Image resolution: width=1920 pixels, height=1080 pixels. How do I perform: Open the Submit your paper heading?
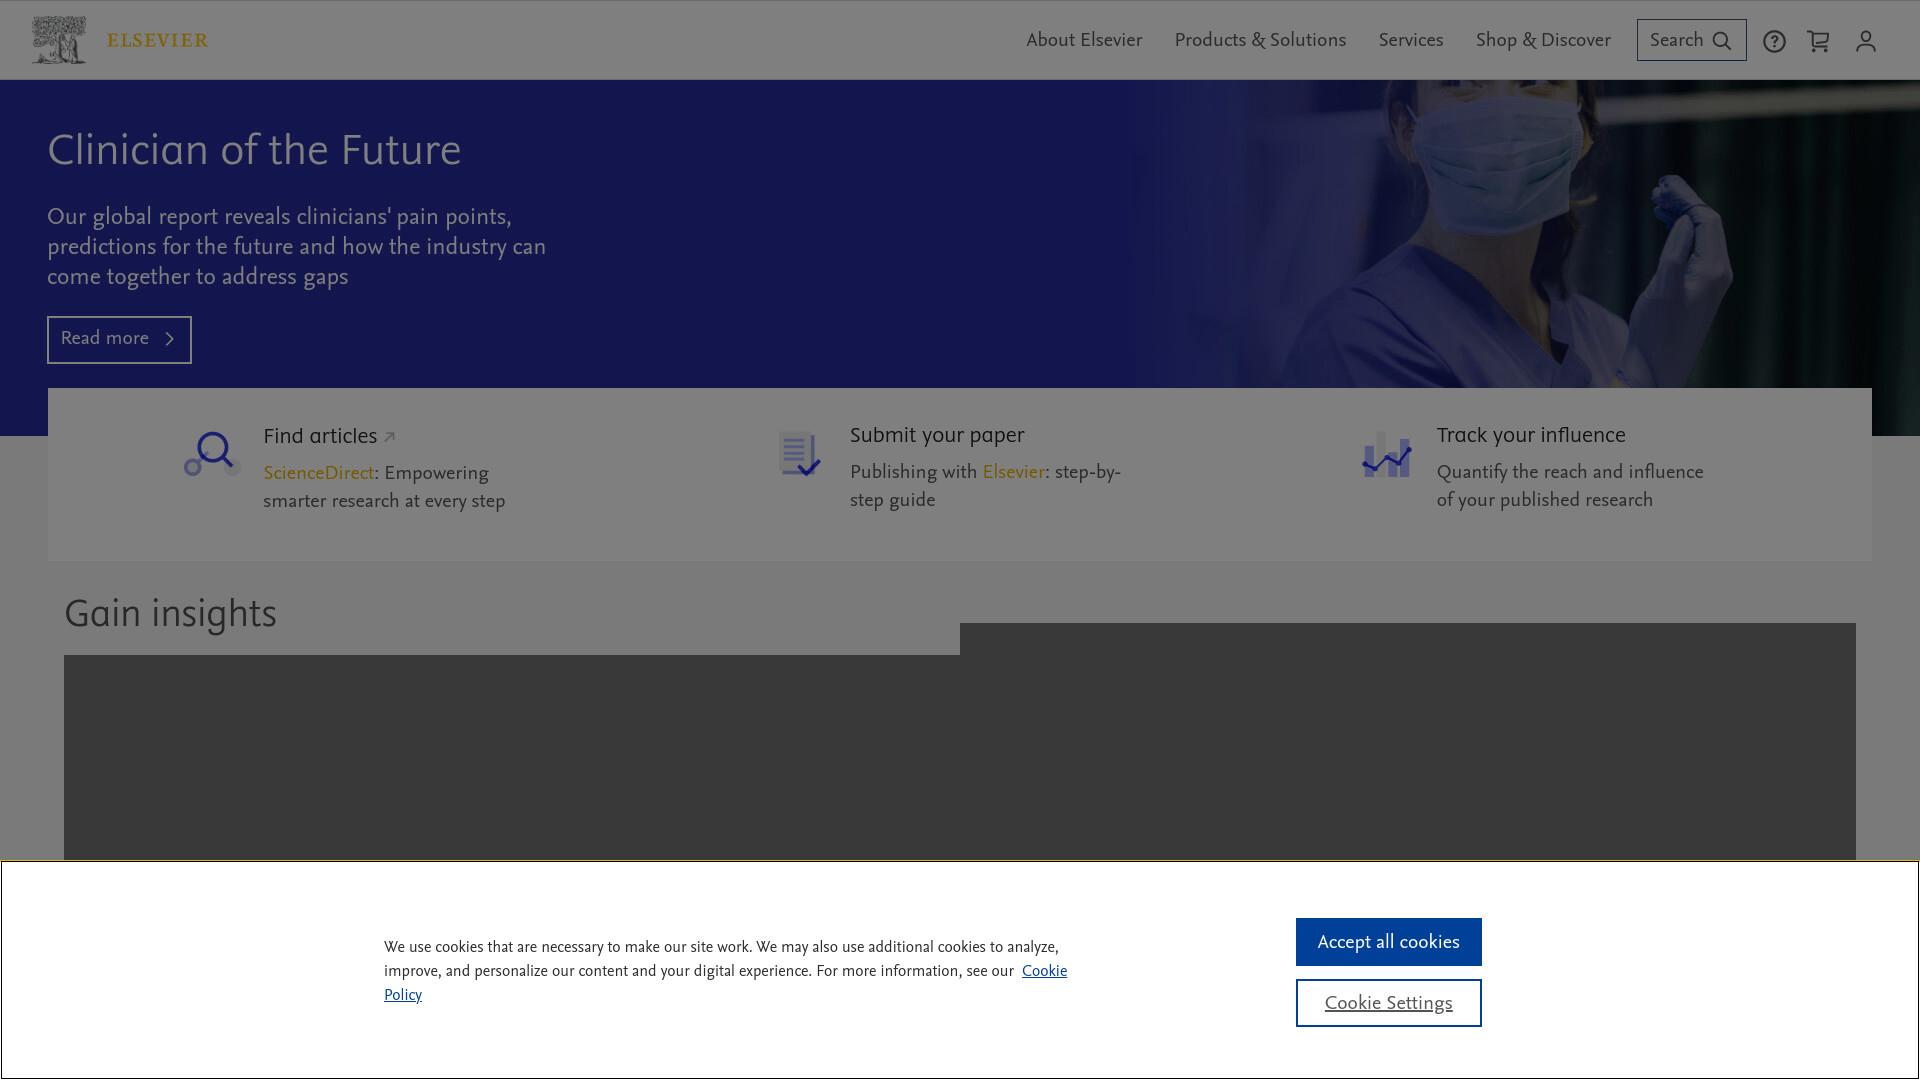[937, 436]
